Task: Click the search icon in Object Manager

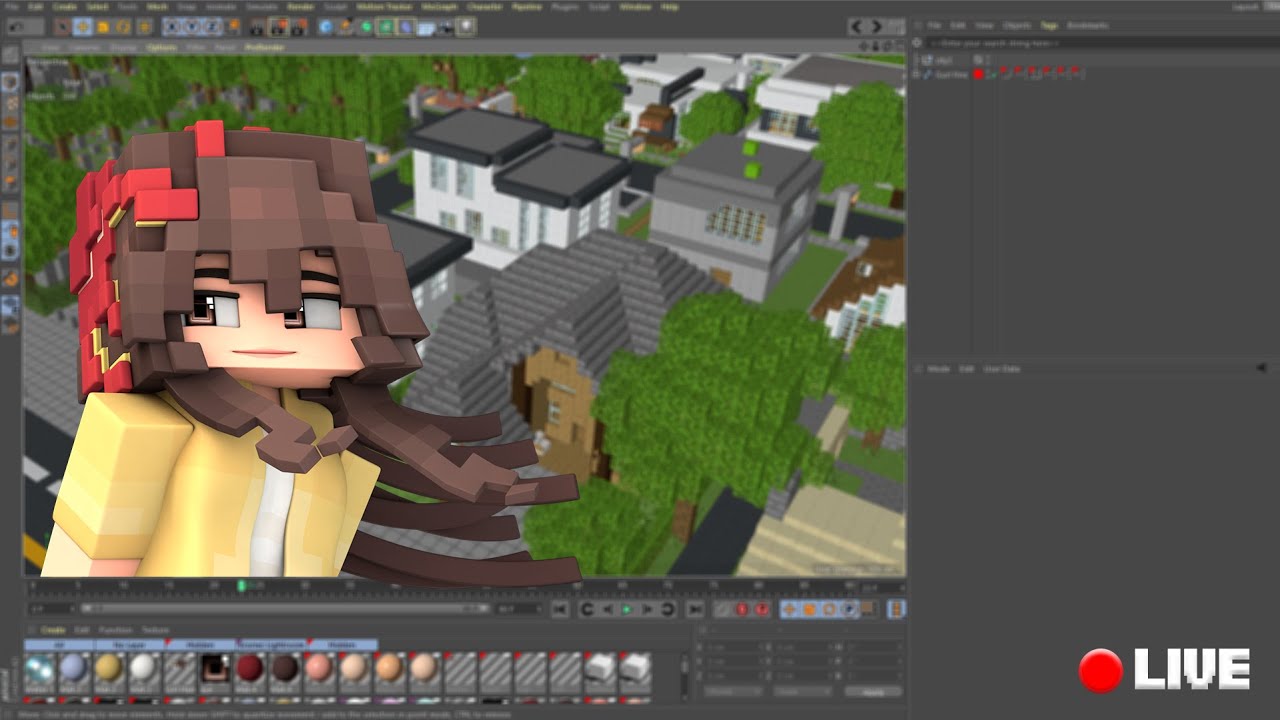Action: 917,43
